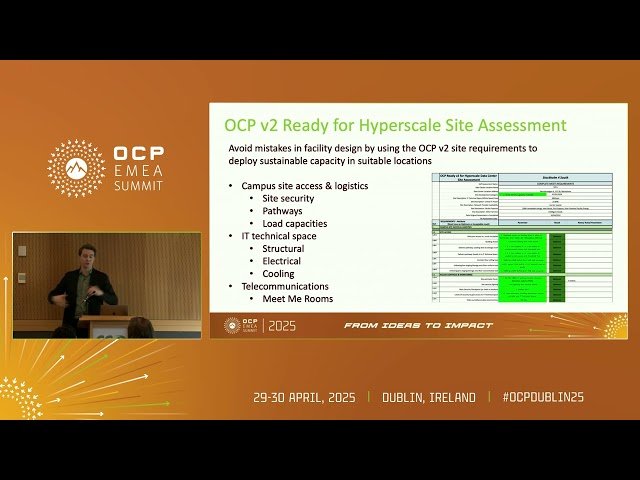This screenshot has height=480, width=640.
Task: Click the speaker video thumbnail
Action: pos(106,285)
